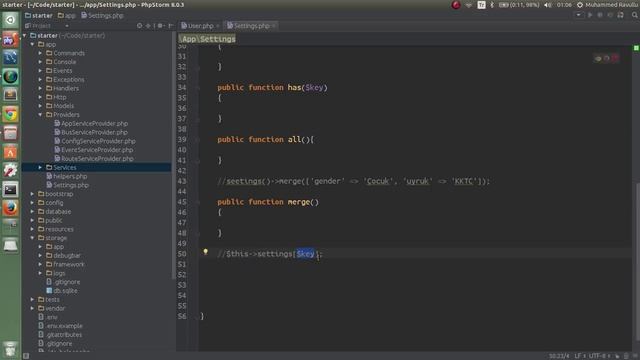Click the red app indicator in tray
640x360 pixels.
[x=456, y=5]
